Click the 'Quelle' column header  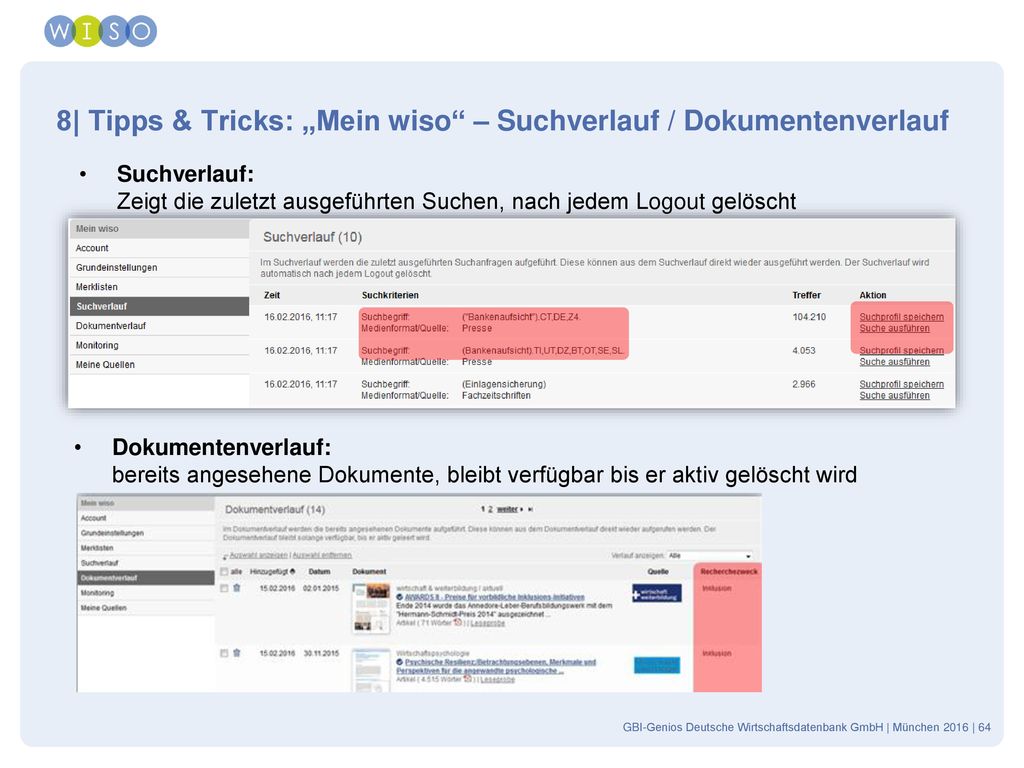click(x=658, y=571)
